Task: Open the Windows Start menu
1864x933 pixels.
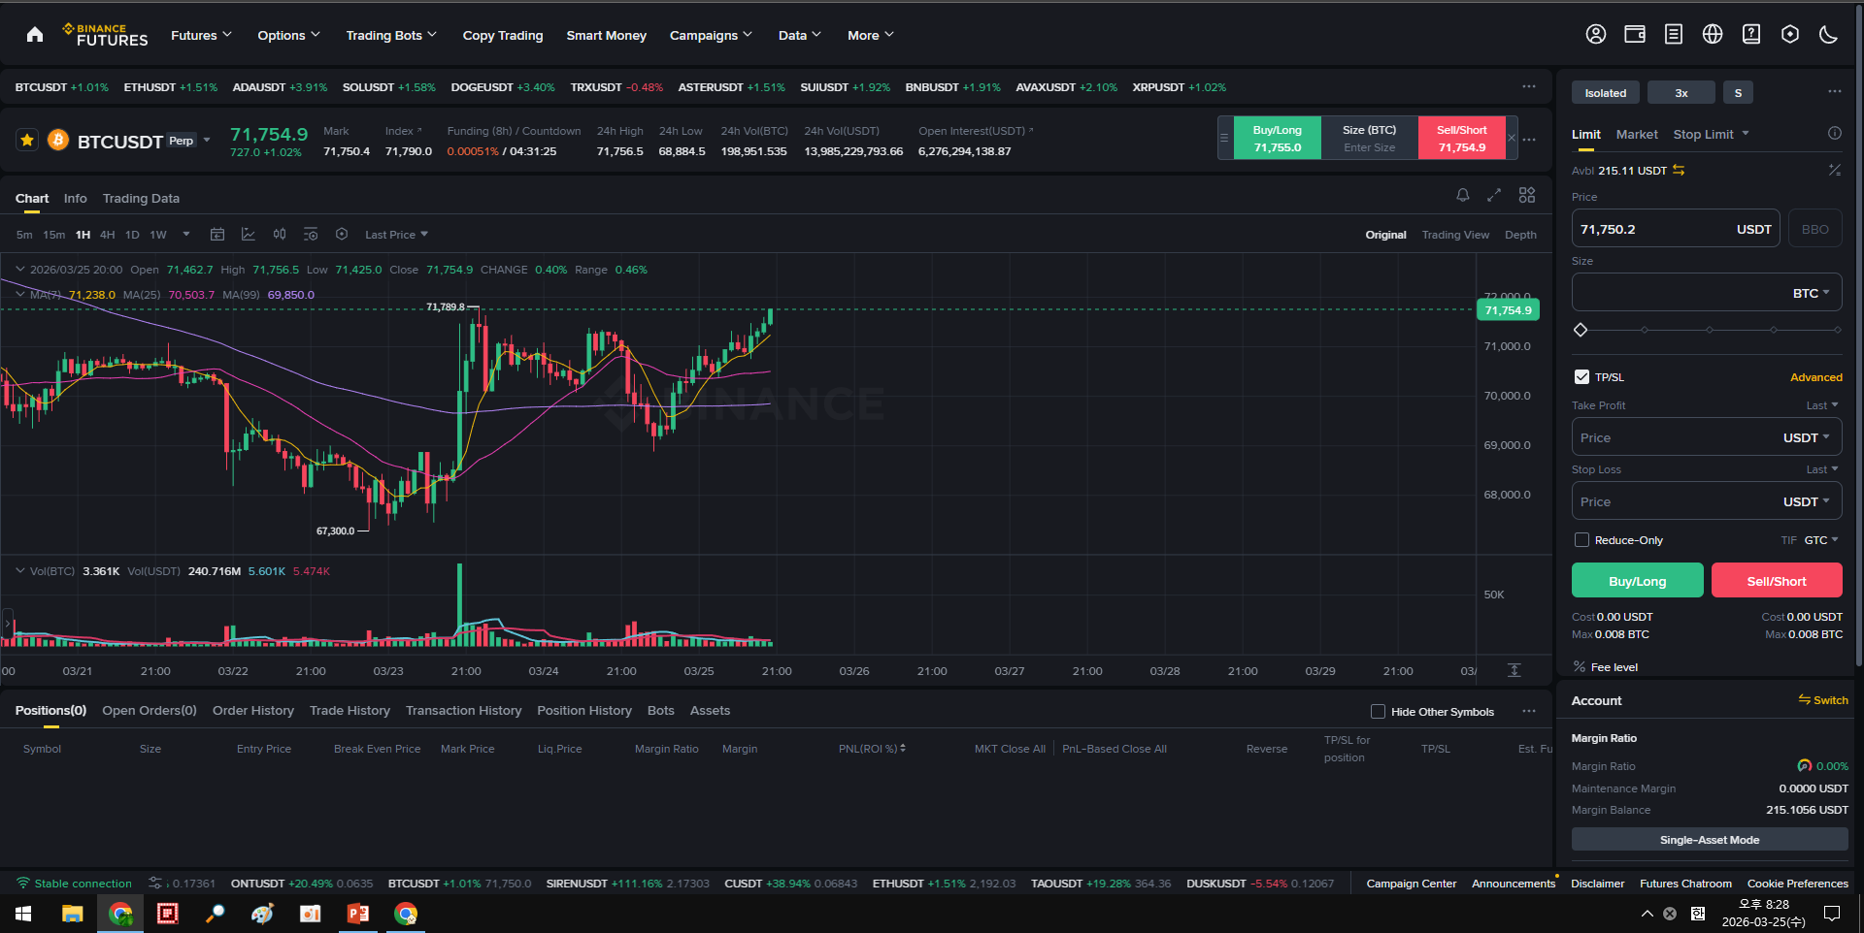Action: (x=23, y=914)
